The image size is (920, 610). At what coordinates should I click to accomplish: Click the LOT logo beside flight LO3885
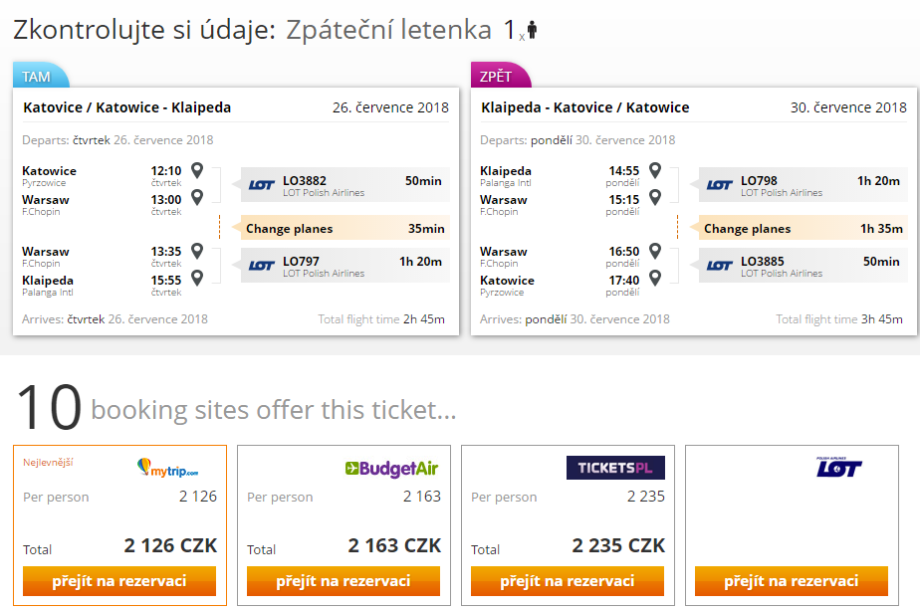point(719,265)
